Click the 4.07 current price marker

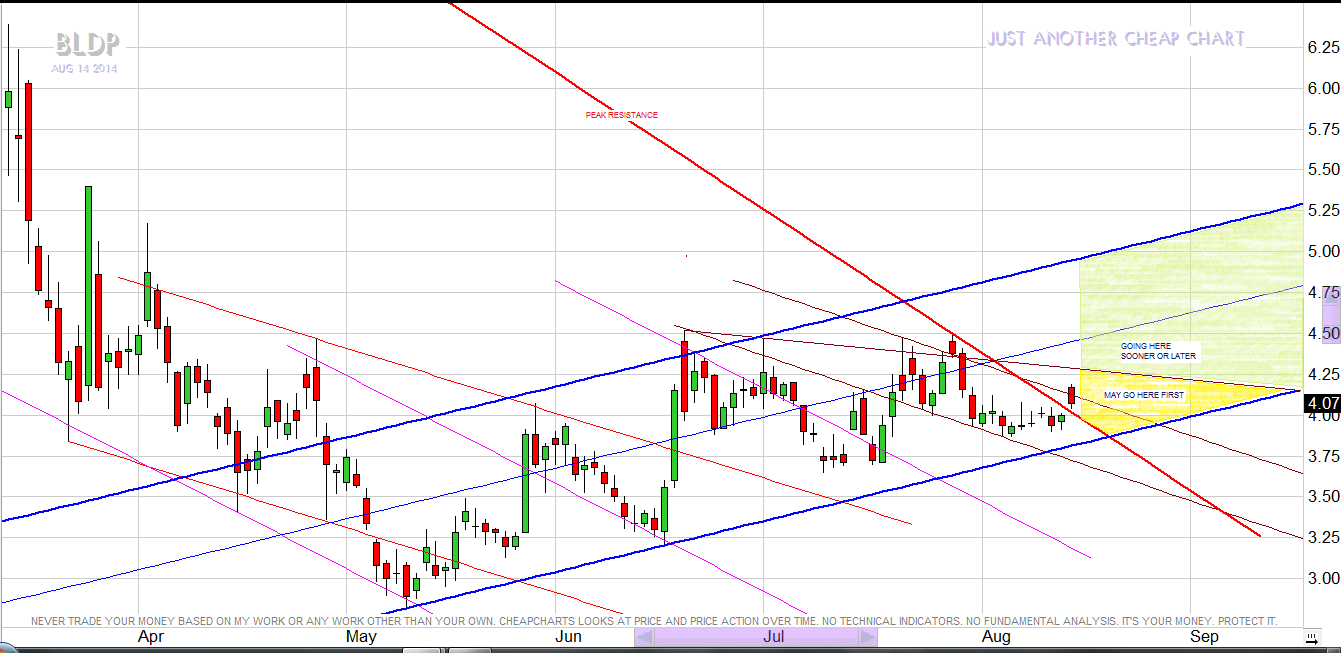coord(1322,404)
